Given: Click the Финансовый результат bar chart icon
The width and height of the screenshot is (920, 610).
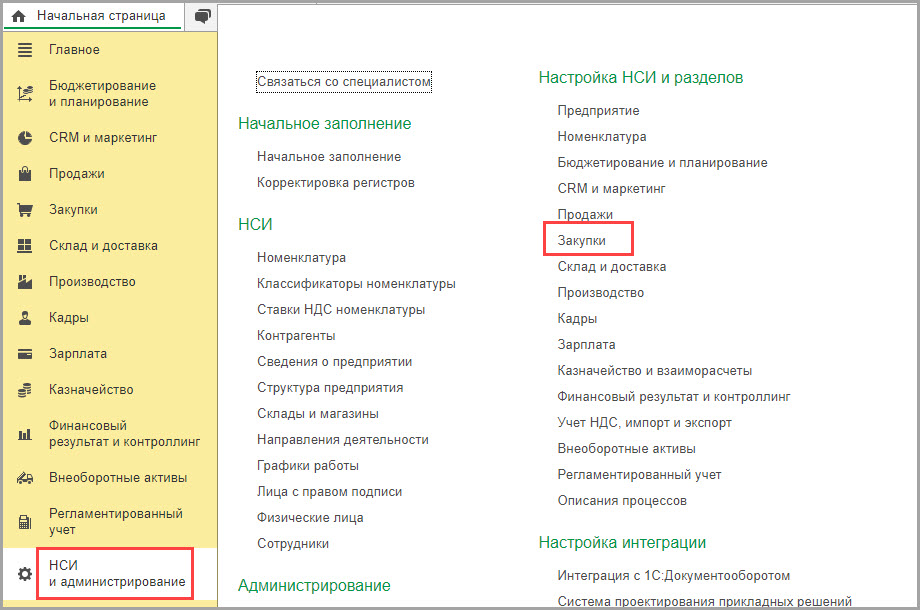Looking at the screenshot, I should pyautogui.click(x=25, y=434).
